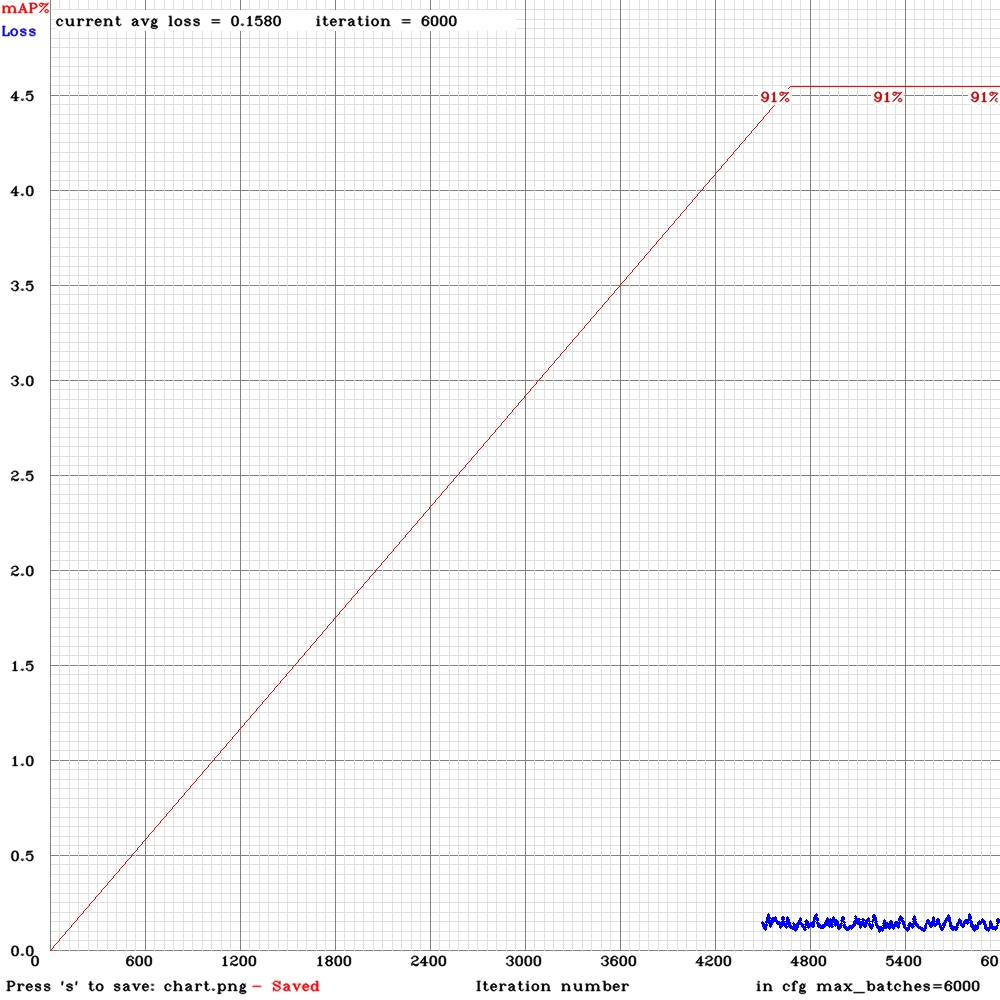Select the first 91% mAP marker
Image resolution: width=1000 pixels, height=1000 pixels.
point(776,98)
